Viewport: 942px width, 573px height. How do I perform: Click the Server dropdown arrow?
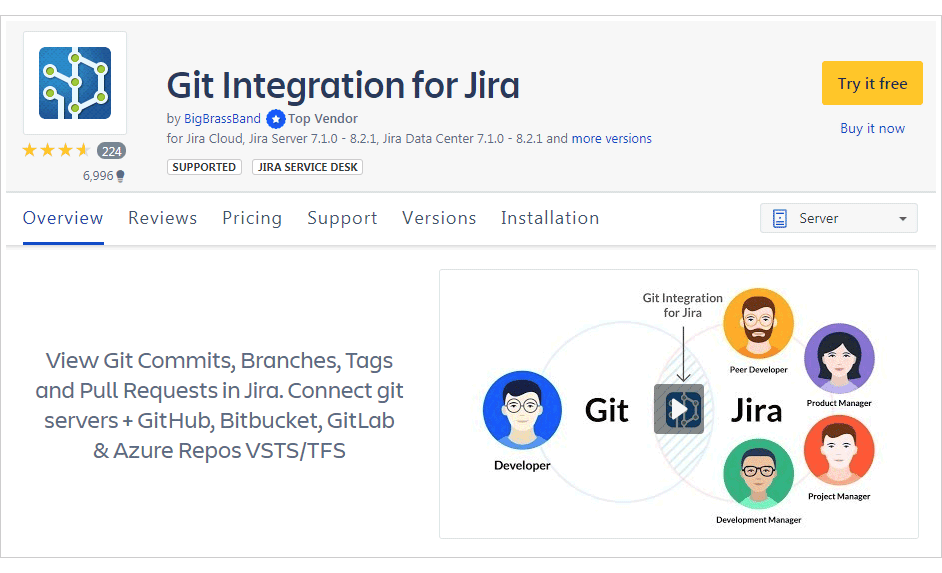pyautogui.click(x=902, y=219)
